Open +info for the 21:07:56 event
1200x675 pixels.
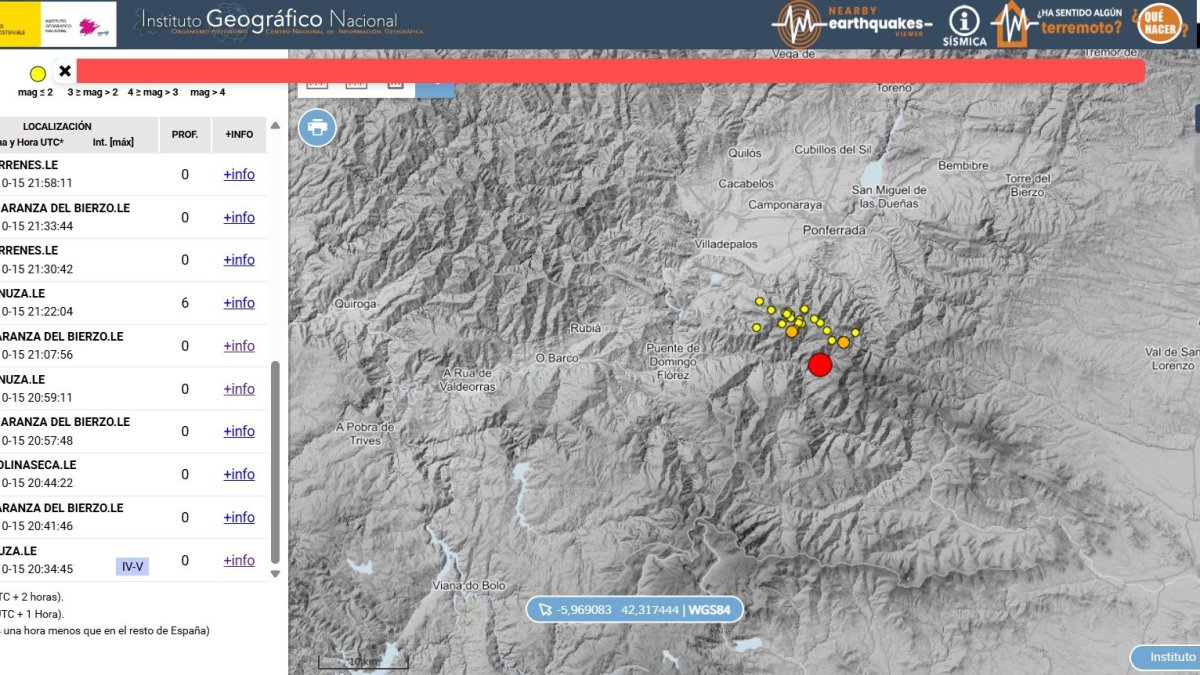239,345
